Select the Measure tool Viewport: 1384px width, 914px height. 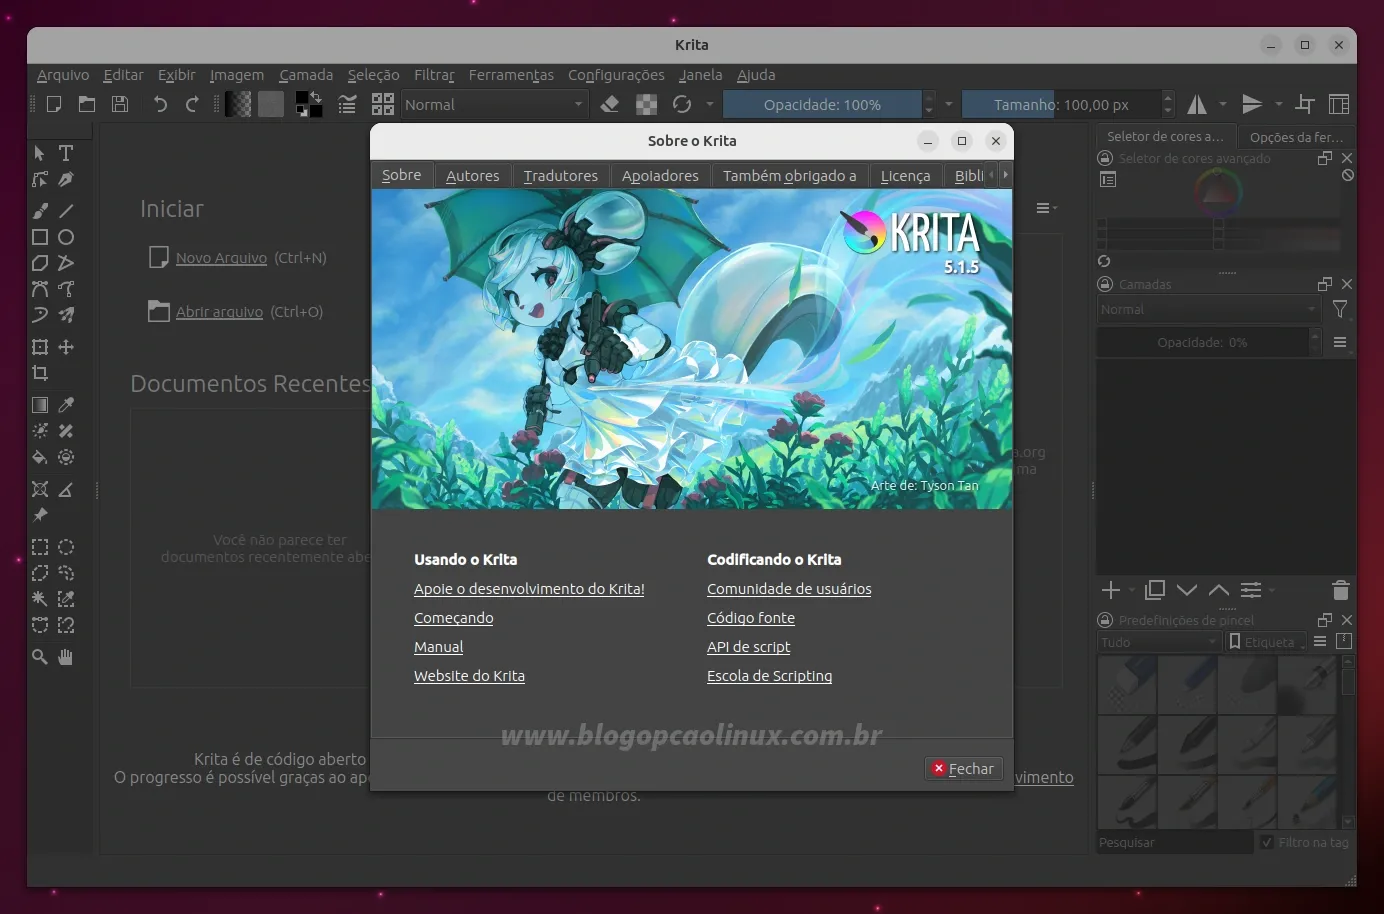pos(66,489)
